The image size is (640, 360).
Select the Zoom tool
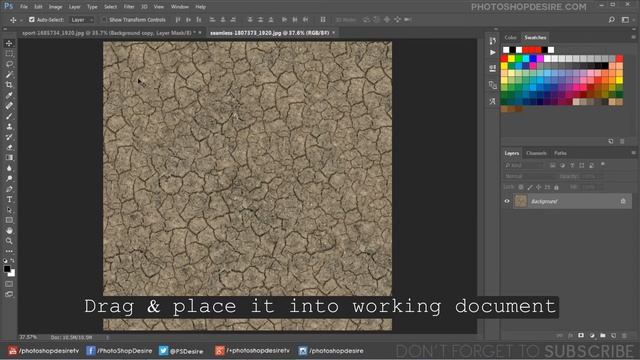point(9,241)
